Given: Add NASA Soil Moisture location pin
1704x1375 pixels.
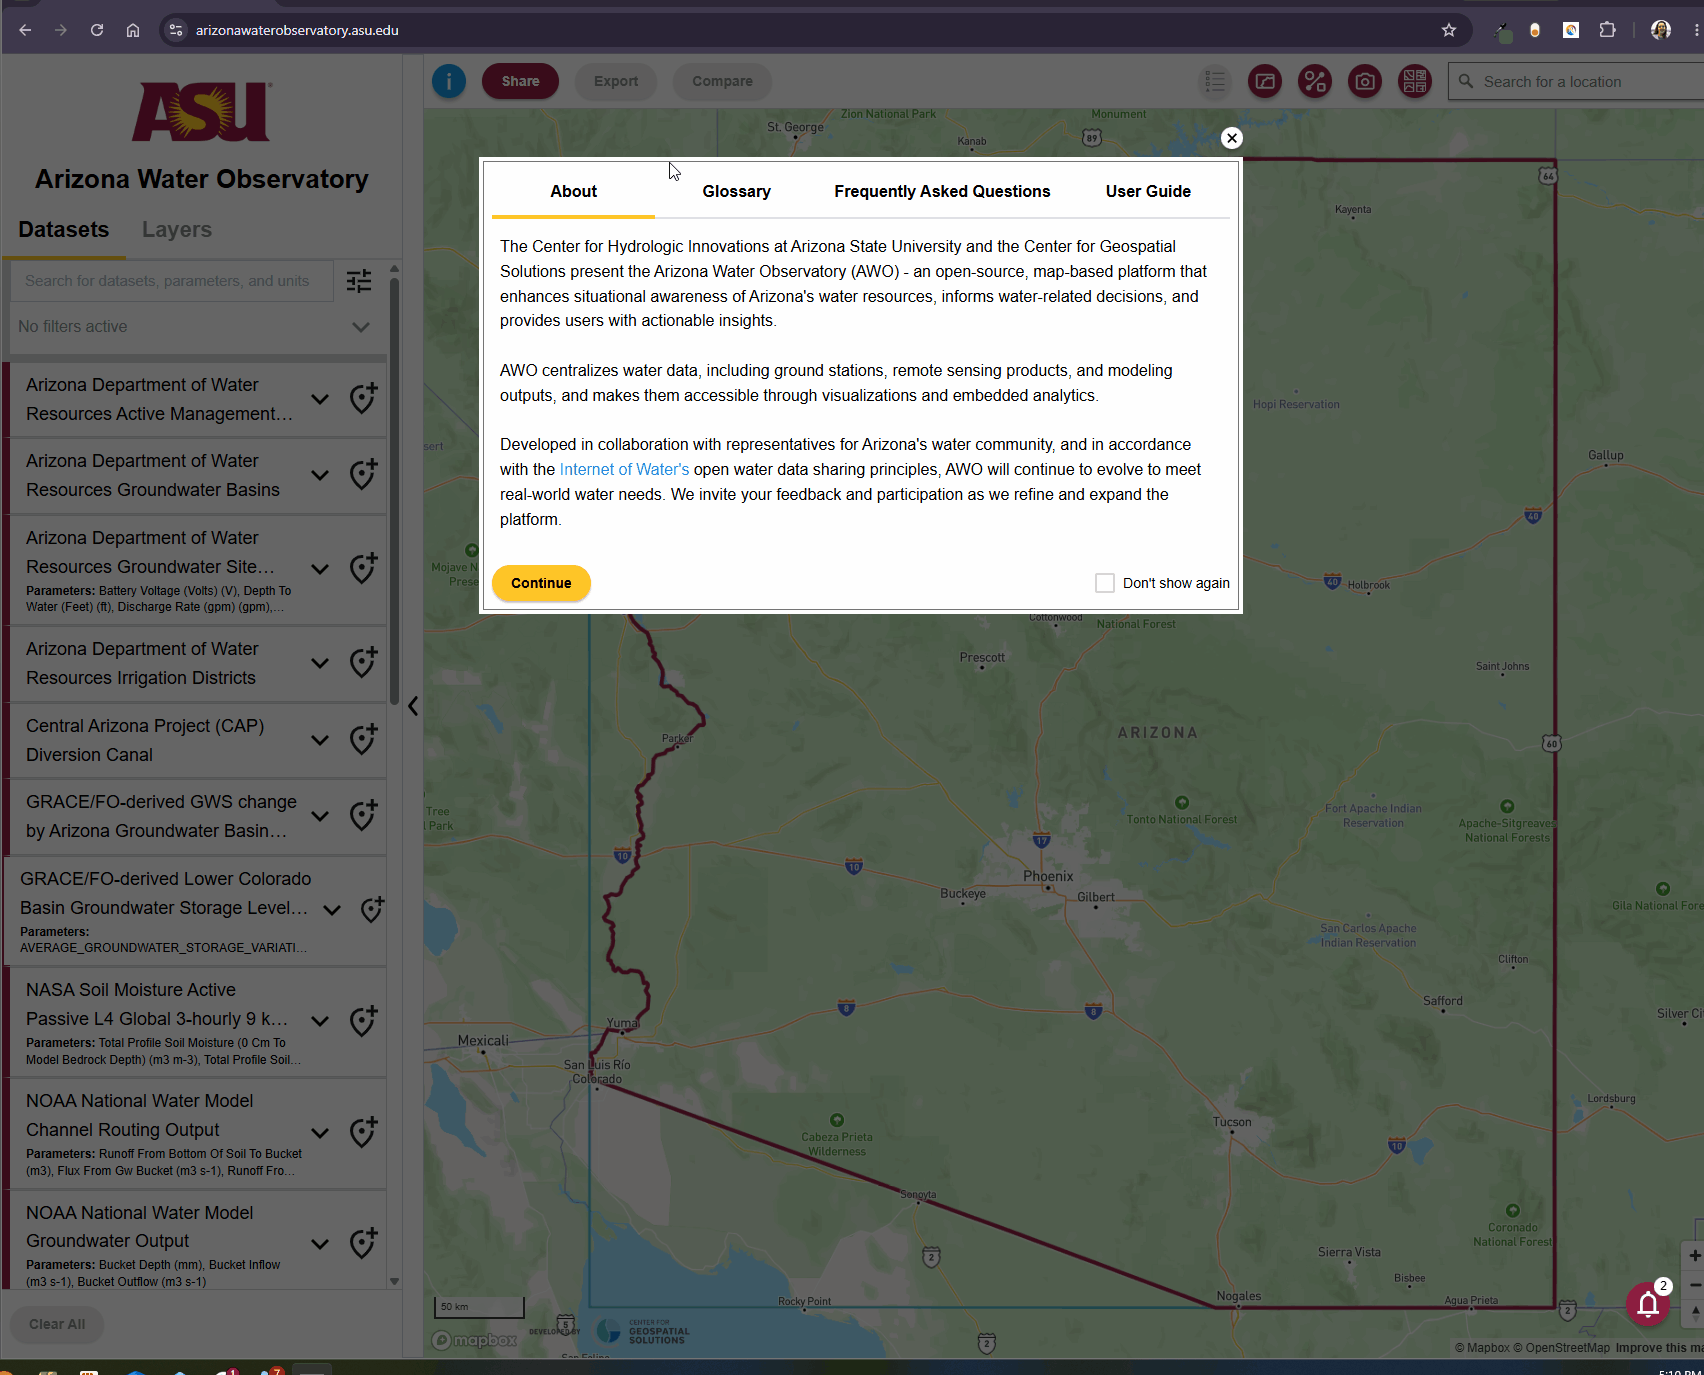Looking at the screenshot, I should click(363, 1021).
